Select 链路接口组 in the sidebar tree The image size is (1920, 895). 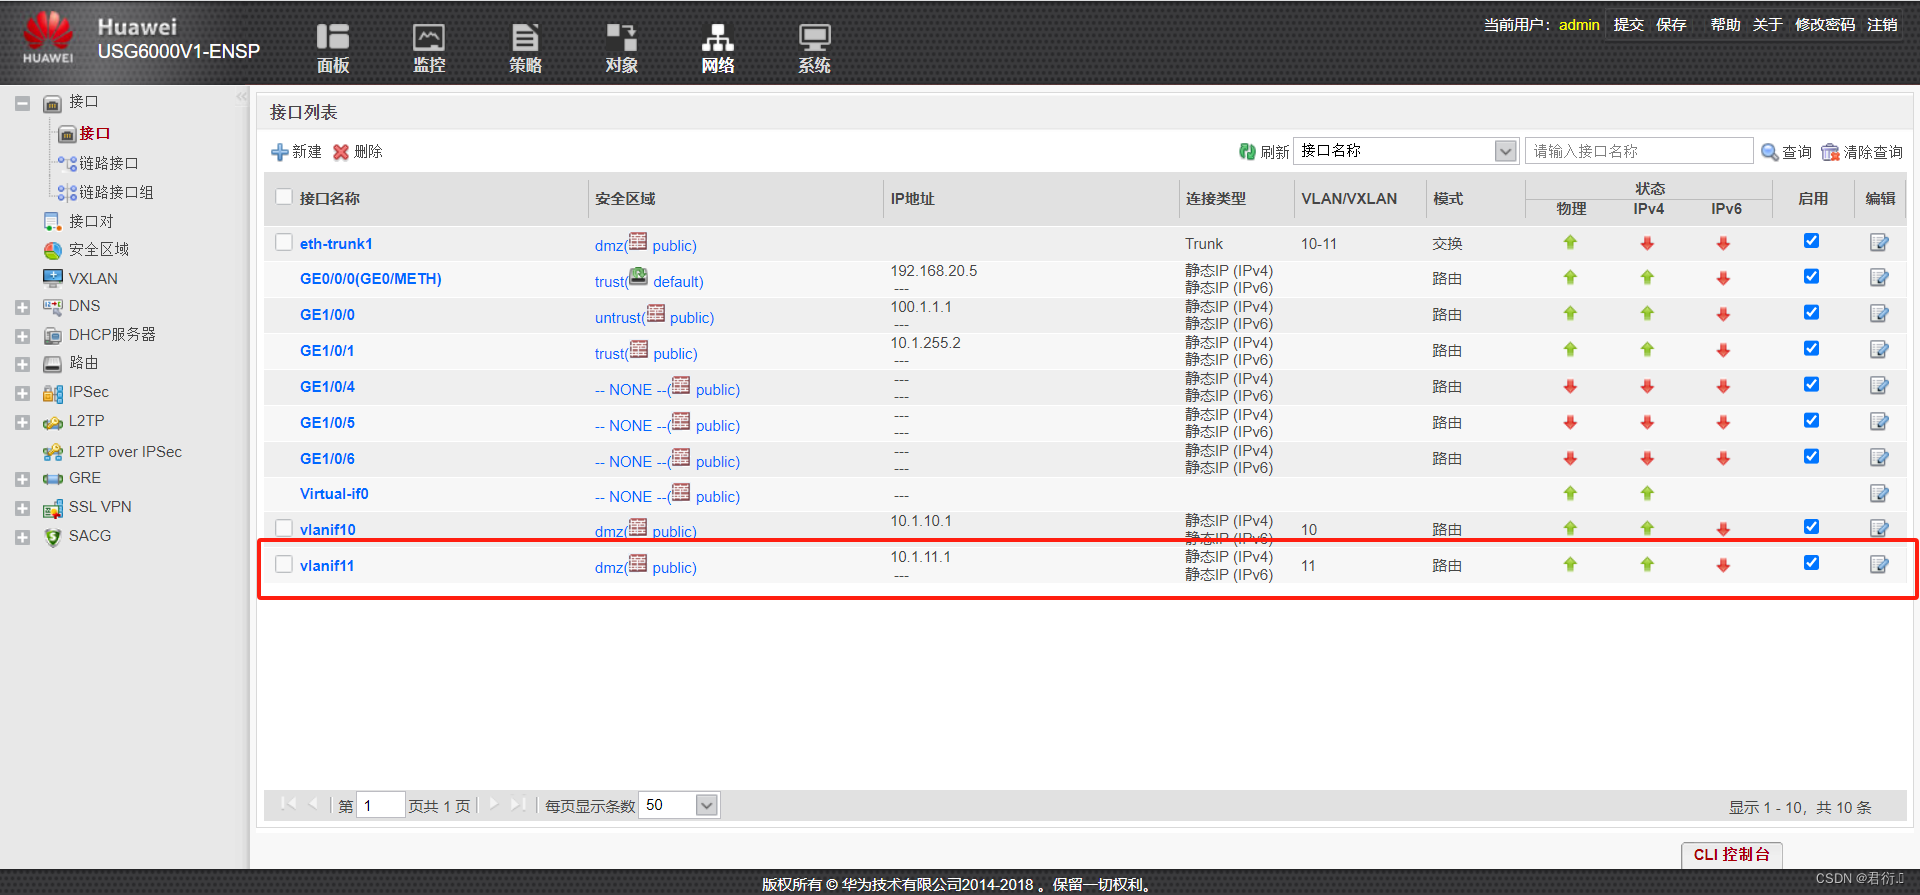116,192
